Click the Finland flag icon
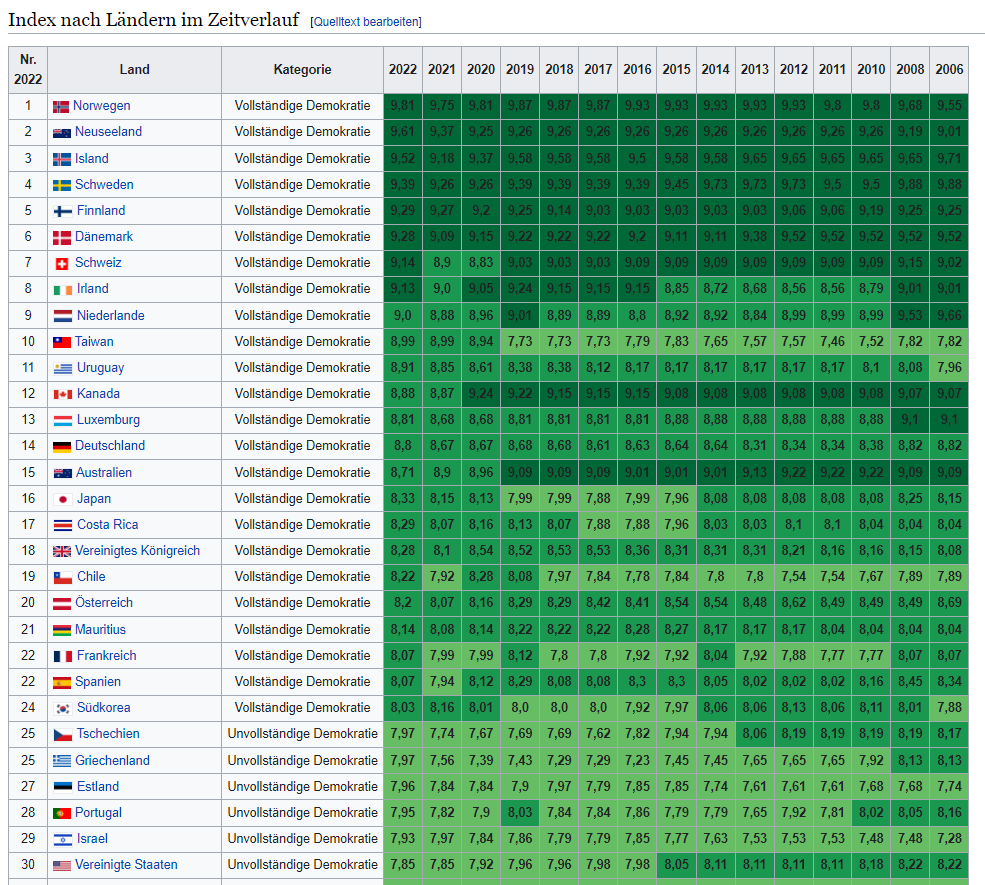The image size is (985, 885). point(63,212)
